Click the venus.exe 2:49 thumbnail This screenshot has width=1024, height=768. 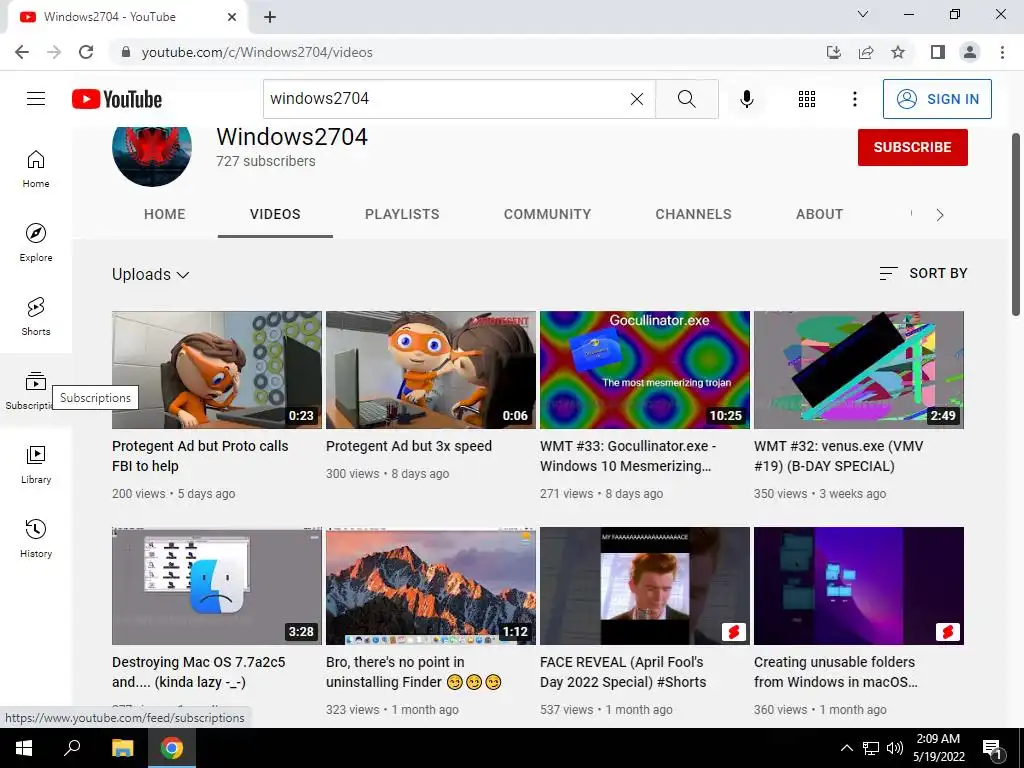pos(859,370)
